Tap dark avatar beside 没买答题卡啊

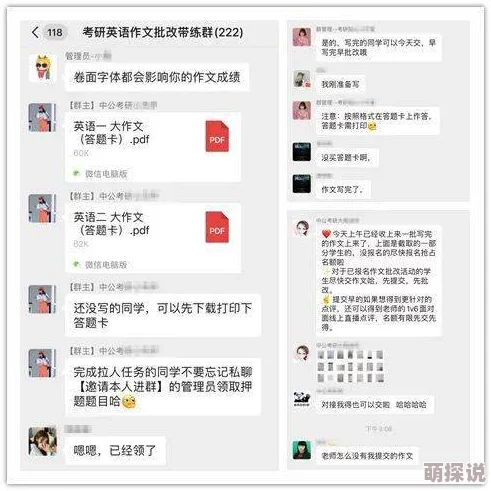point(302,152)
